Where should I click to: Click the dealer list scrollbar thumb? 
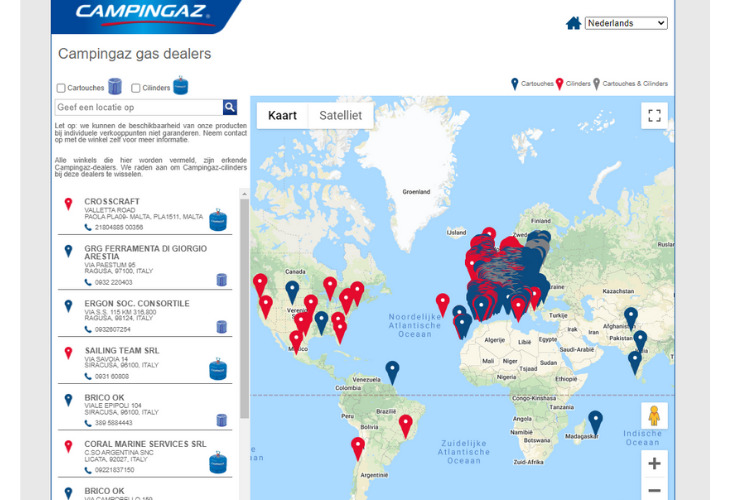click(x=244, y=309)
